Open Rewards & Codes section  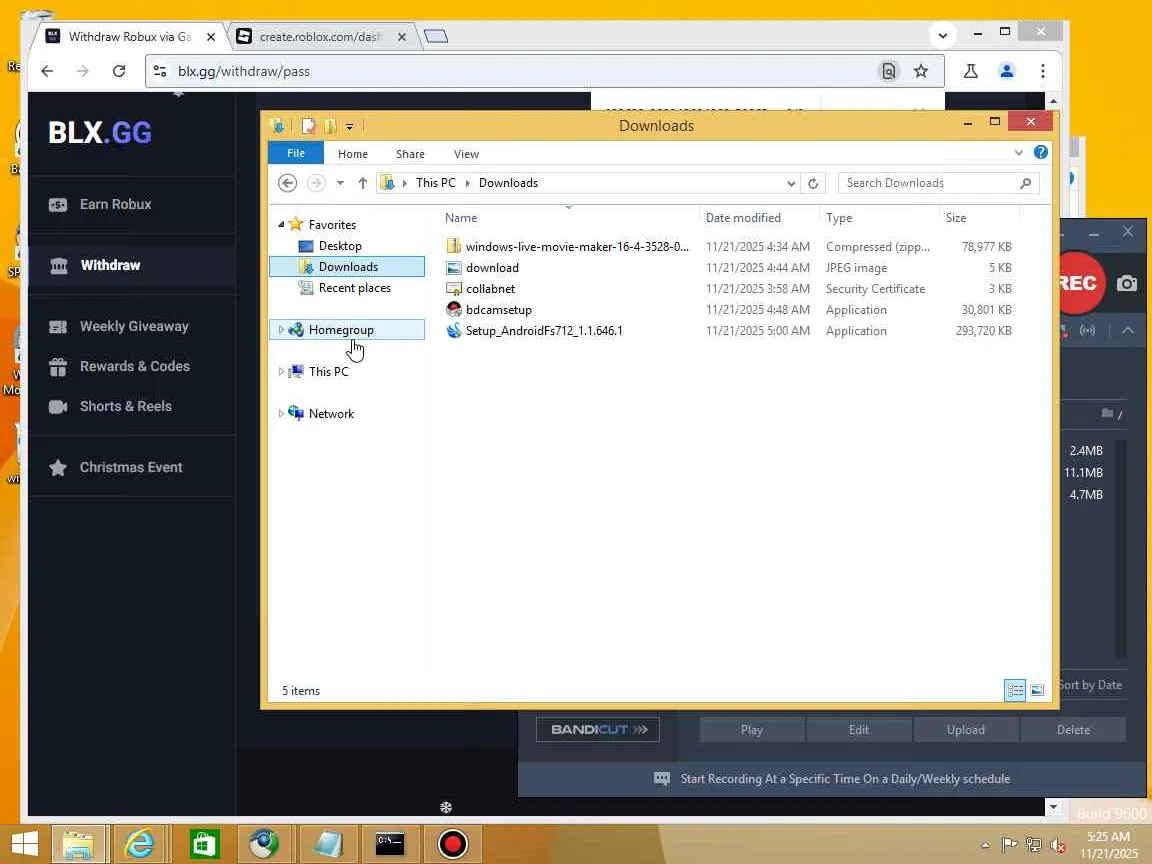point(134,366)
